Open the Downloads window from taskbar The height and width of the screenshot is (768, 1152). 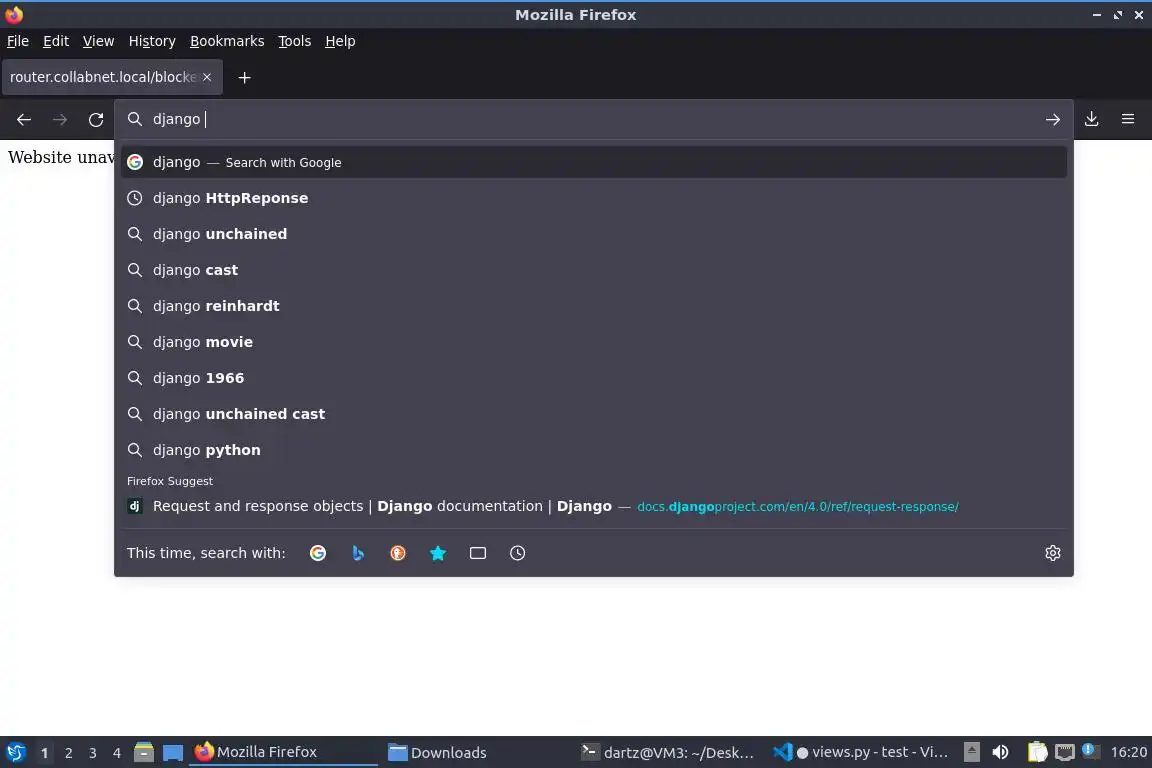478,752
